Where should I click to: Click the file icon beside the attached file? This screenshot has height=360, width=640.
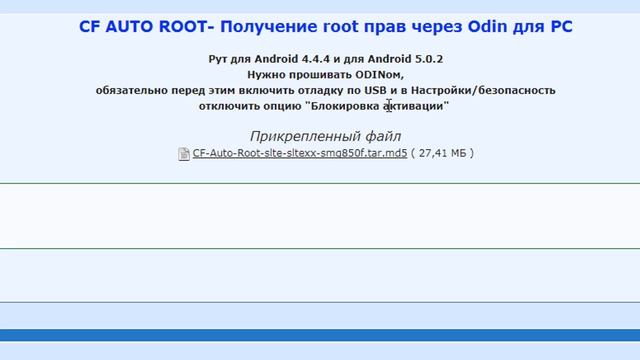(x=184, y=154)
